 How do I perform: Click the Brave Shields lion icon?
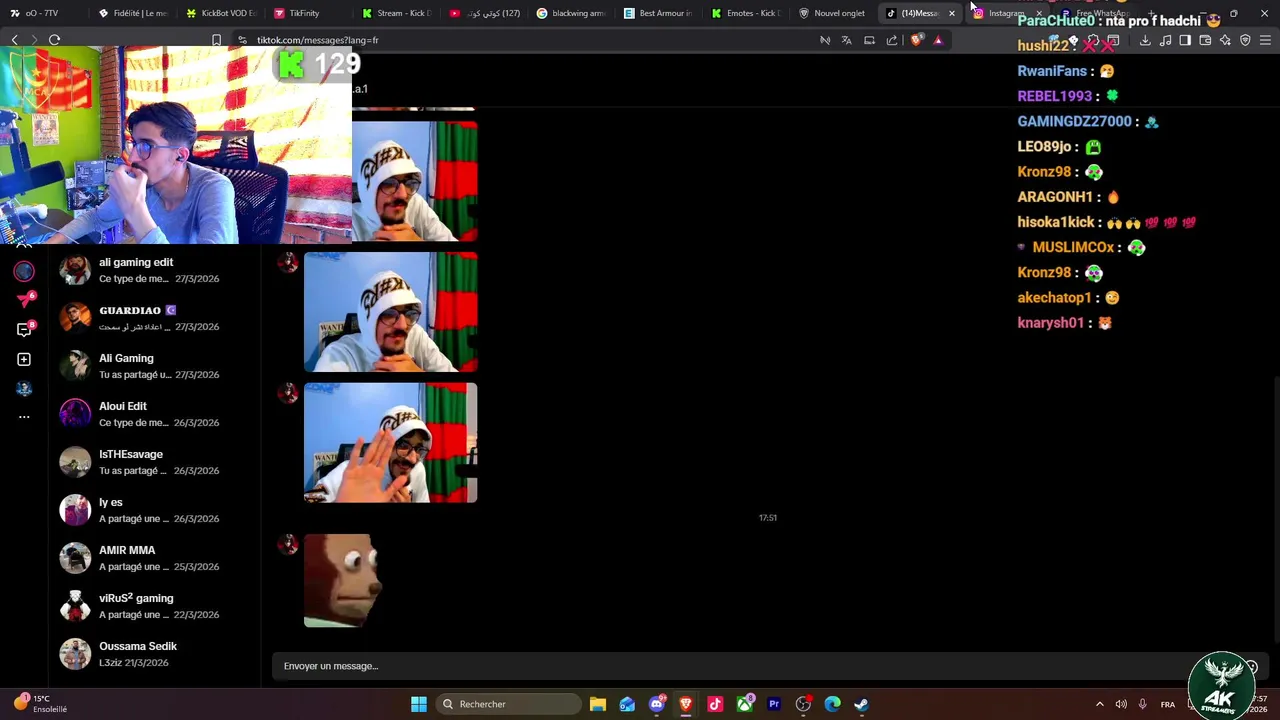tap(916, 40)
